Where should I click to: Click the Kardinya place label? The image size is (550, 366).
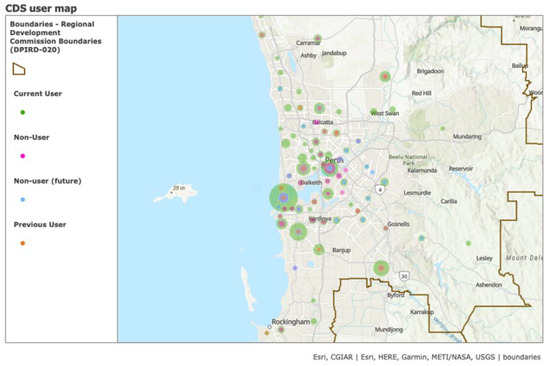pyautogui.click(x=320, y=219)
